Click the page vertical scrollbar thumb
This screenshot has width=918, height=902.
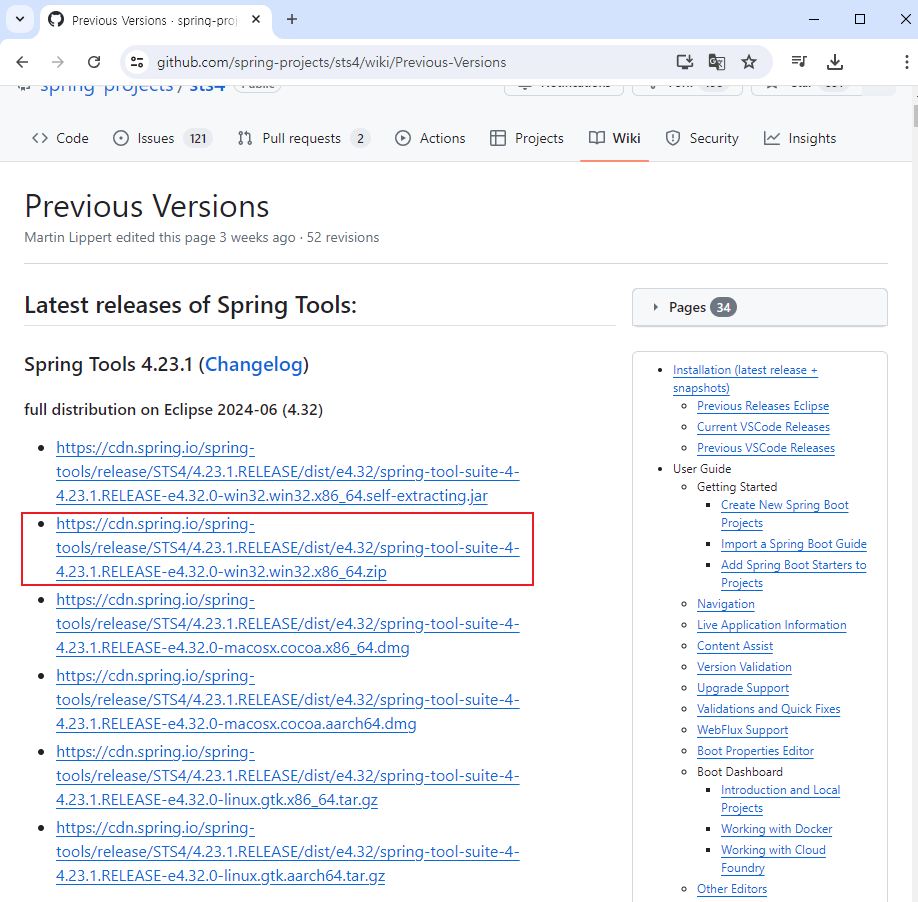pyautogui.click(x=915, y=116)
